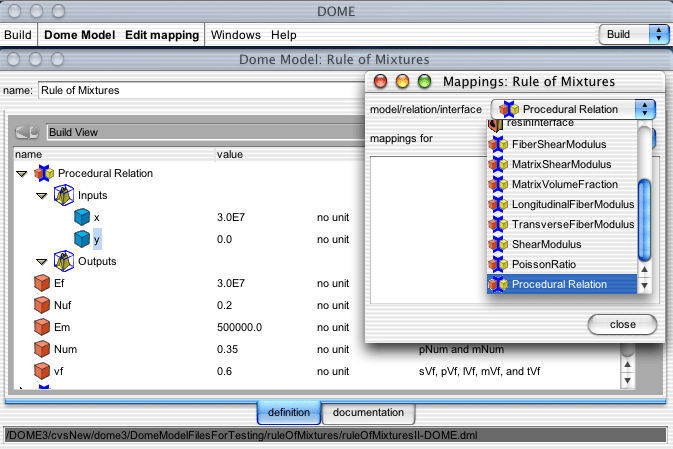Click the name field containing Rule of Mixtures
Viewport: 673px width, 449px height.
point(201,90)
